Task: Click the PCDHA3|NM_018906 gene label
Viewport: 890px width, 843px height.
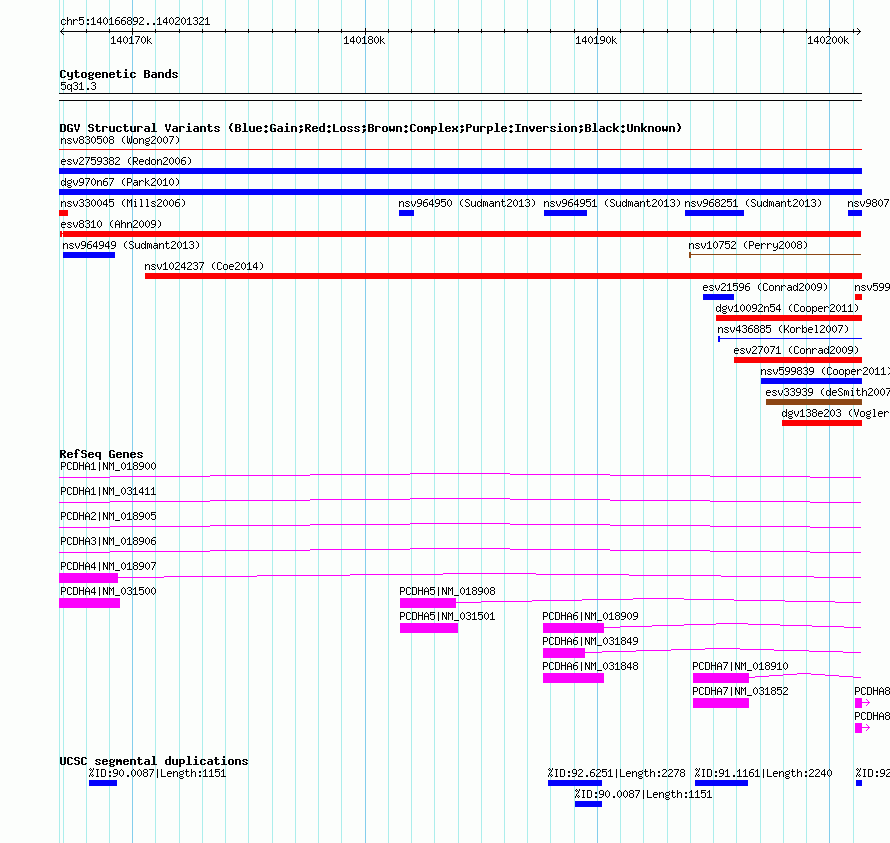Action: coord(108,541)
